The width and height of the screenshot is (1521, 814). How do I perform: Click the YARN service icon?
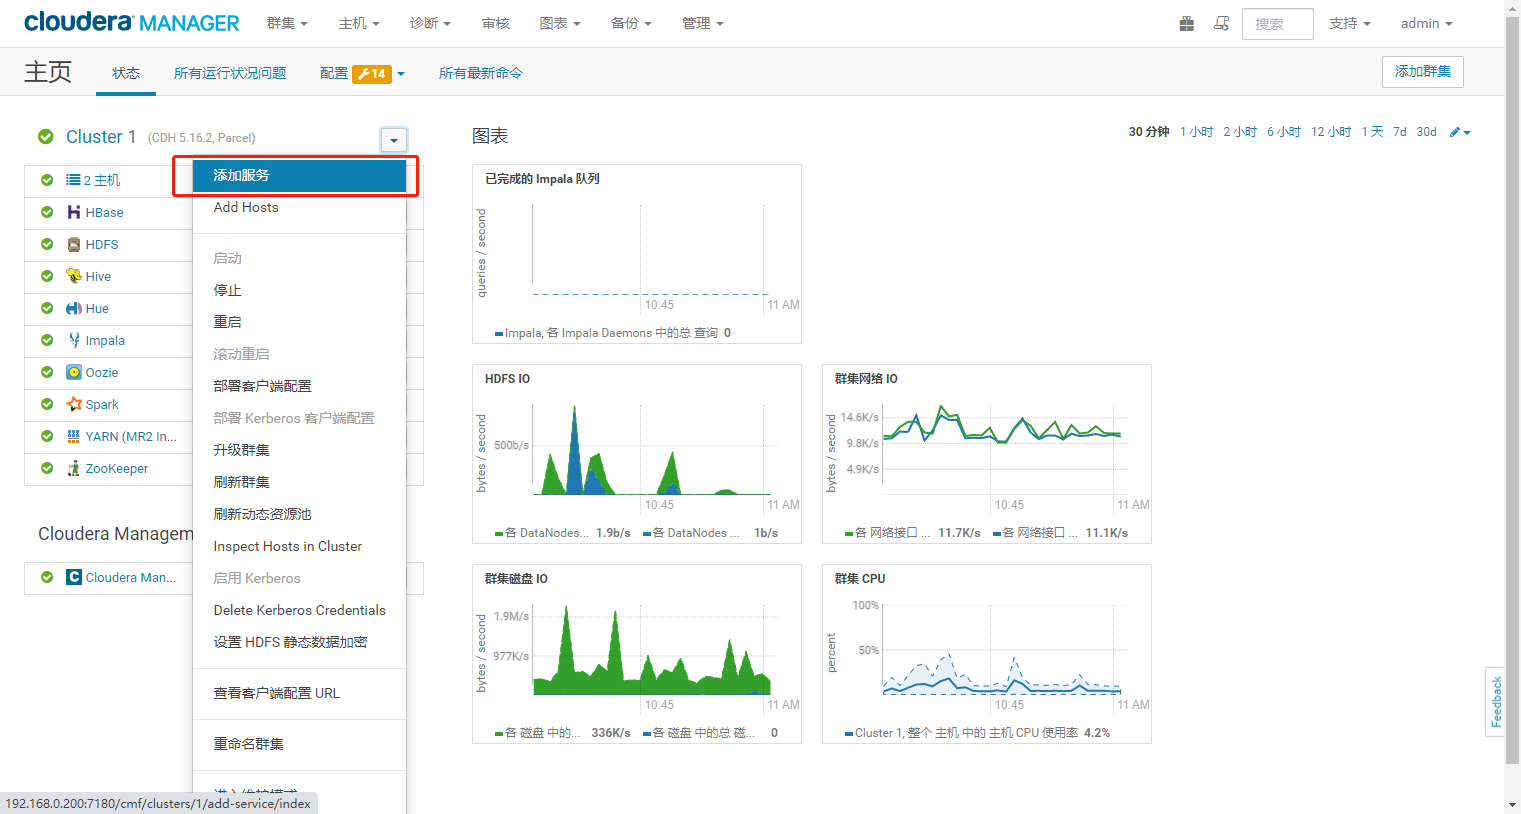click(74, 436)
